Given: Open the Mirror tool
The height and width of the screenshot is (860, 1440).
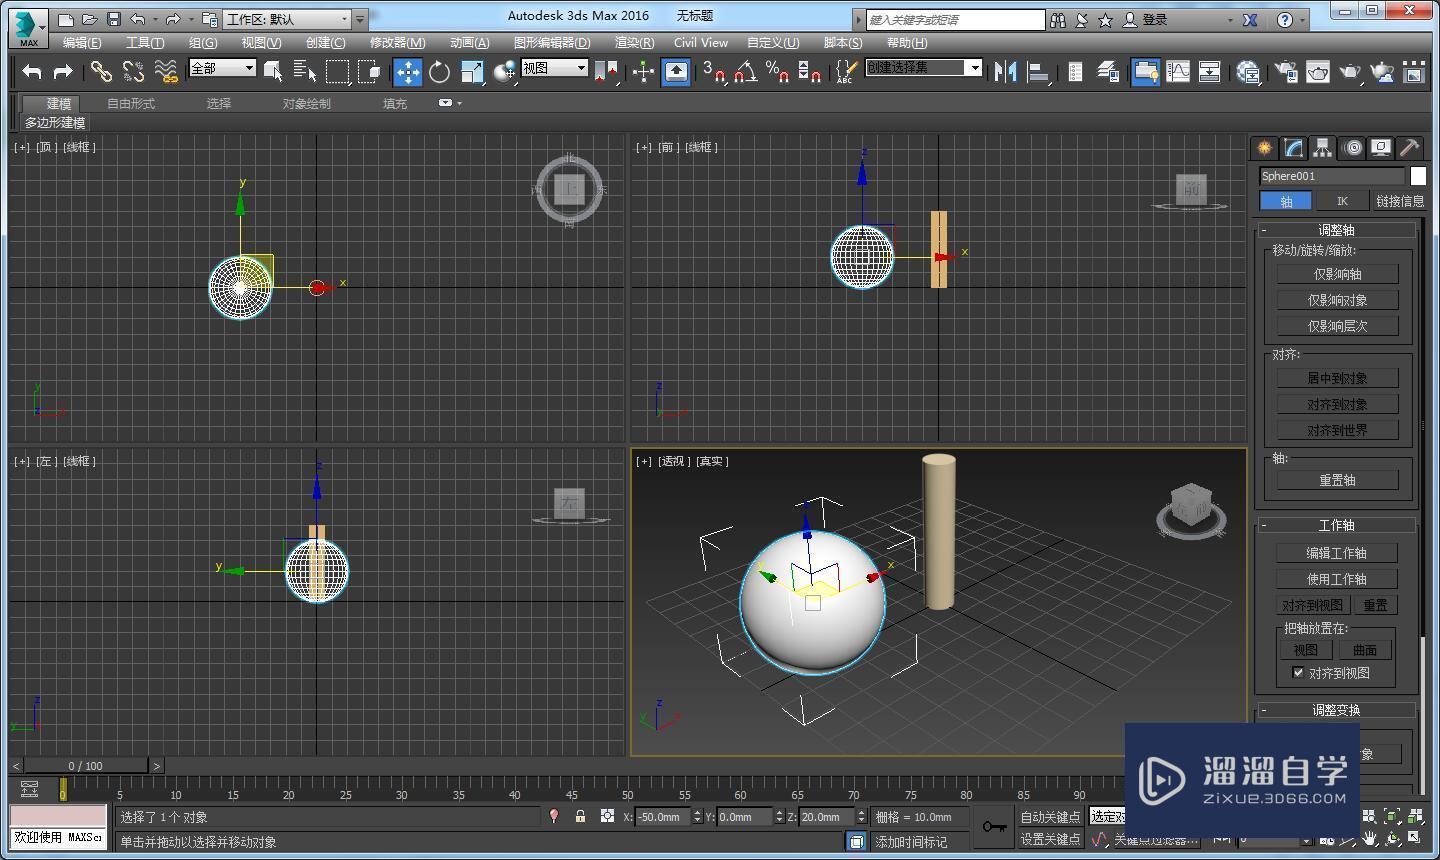Looking at the screenshot, I should coord(1006,71).
